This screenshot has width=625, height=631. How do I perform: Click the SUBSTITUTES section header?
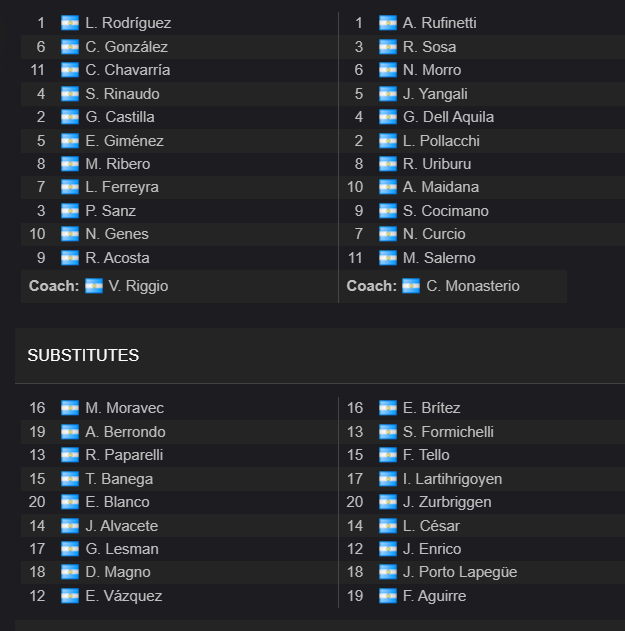tap(83, 355)
